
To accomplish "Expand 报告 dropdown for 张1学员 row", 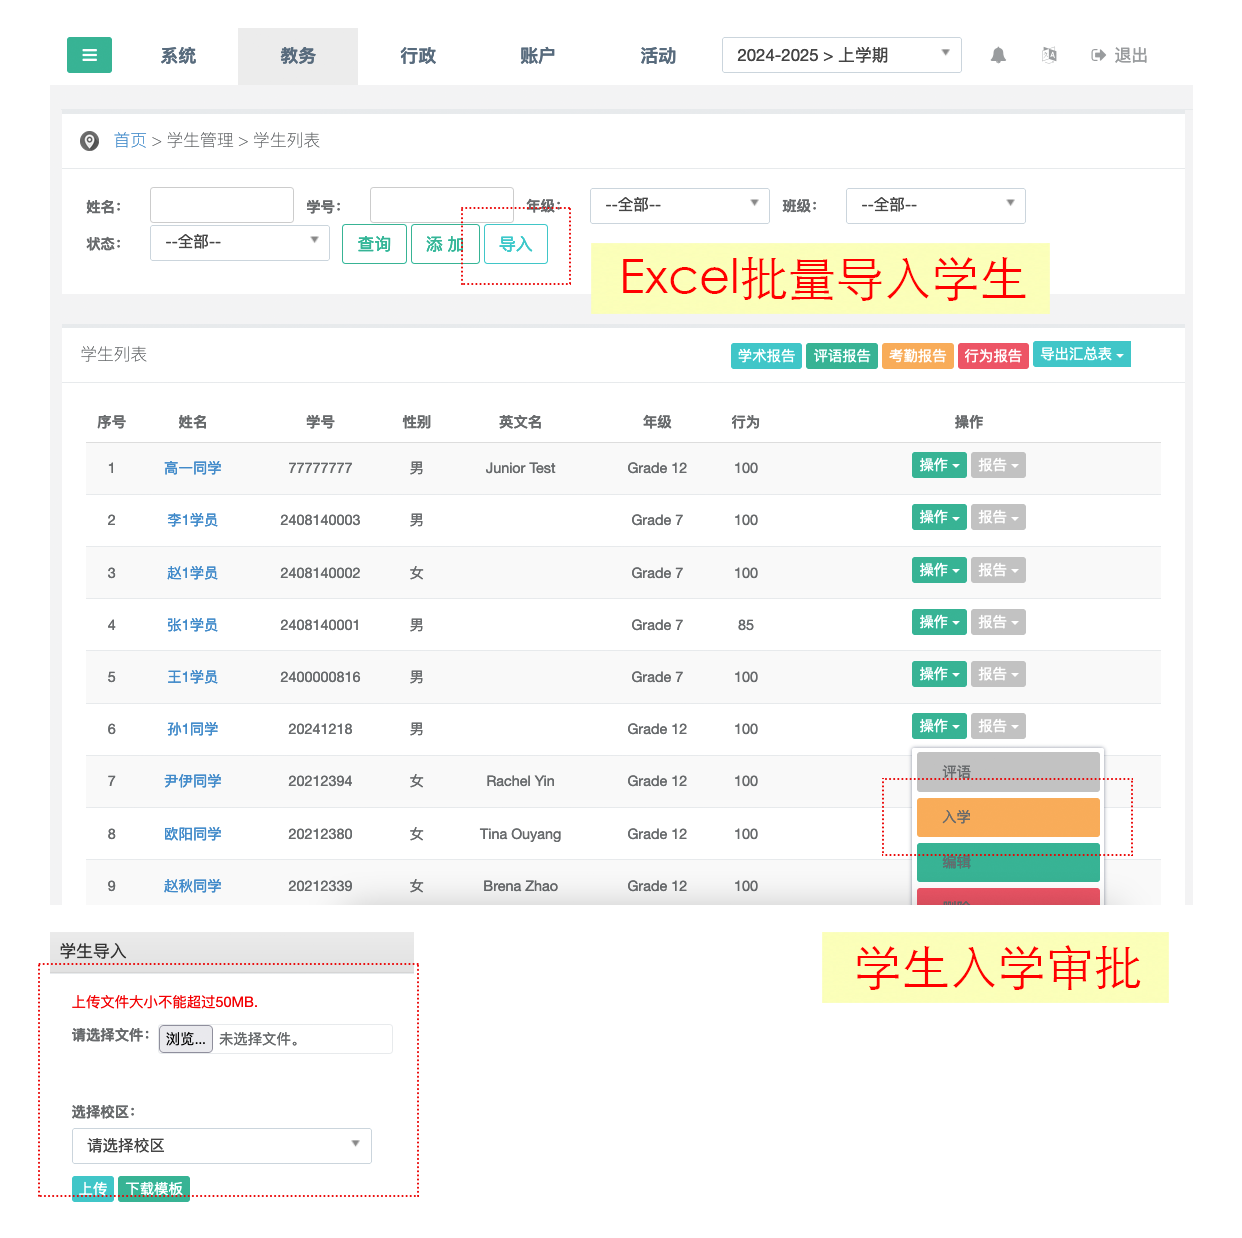I will click(x=998, y=622).
